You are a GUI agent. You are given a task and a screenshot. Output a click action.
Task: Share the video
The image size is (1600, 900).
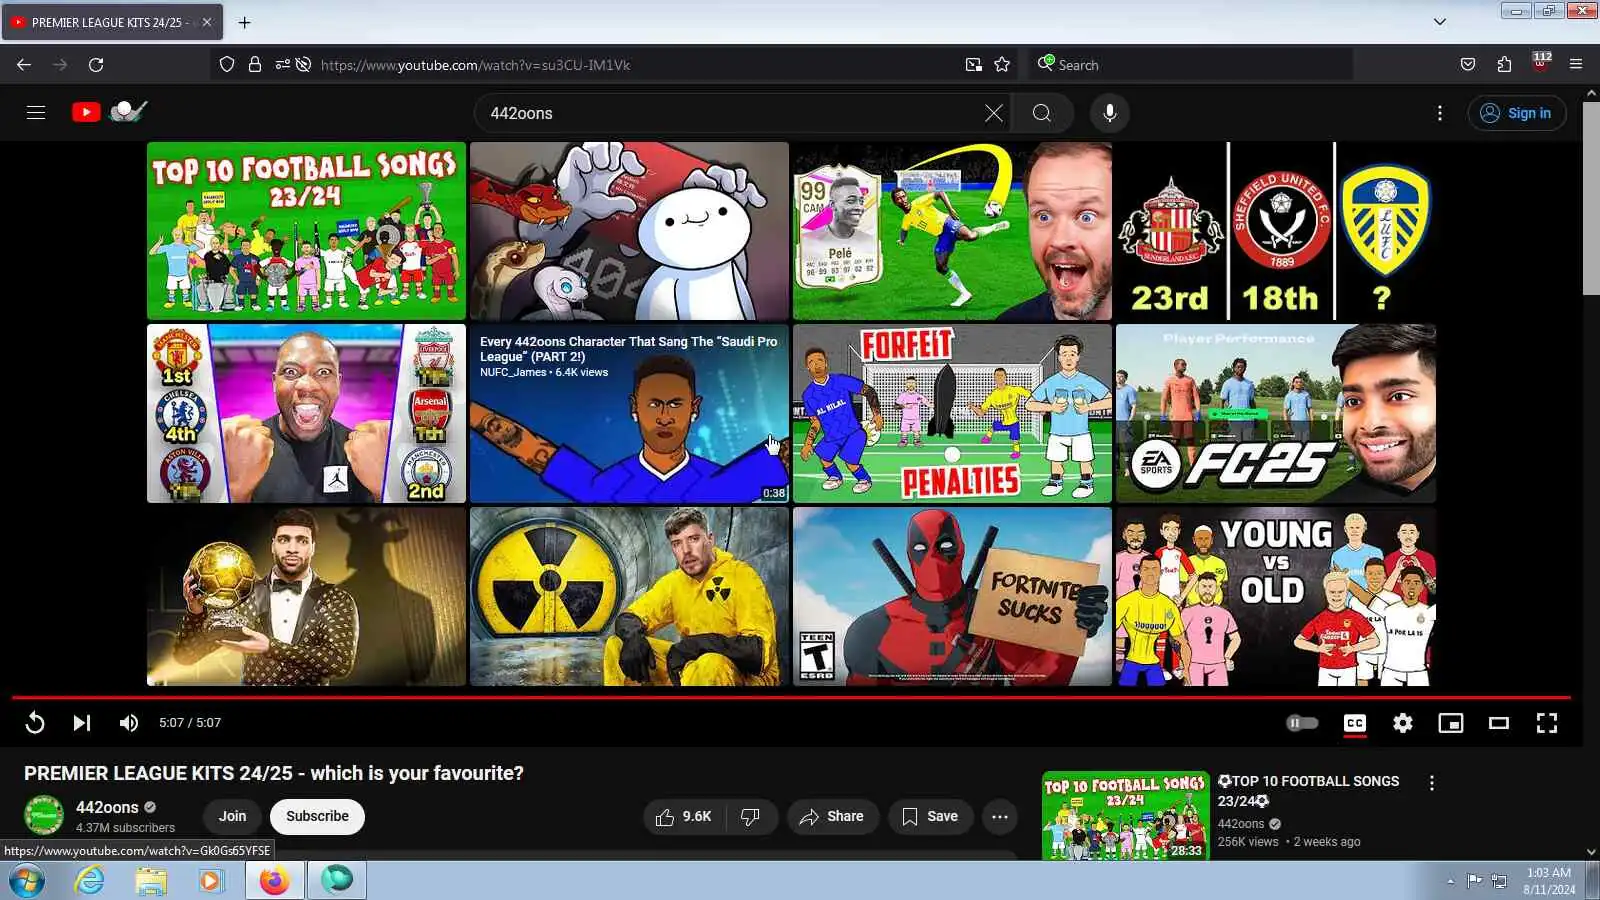[x=832, y=817]
